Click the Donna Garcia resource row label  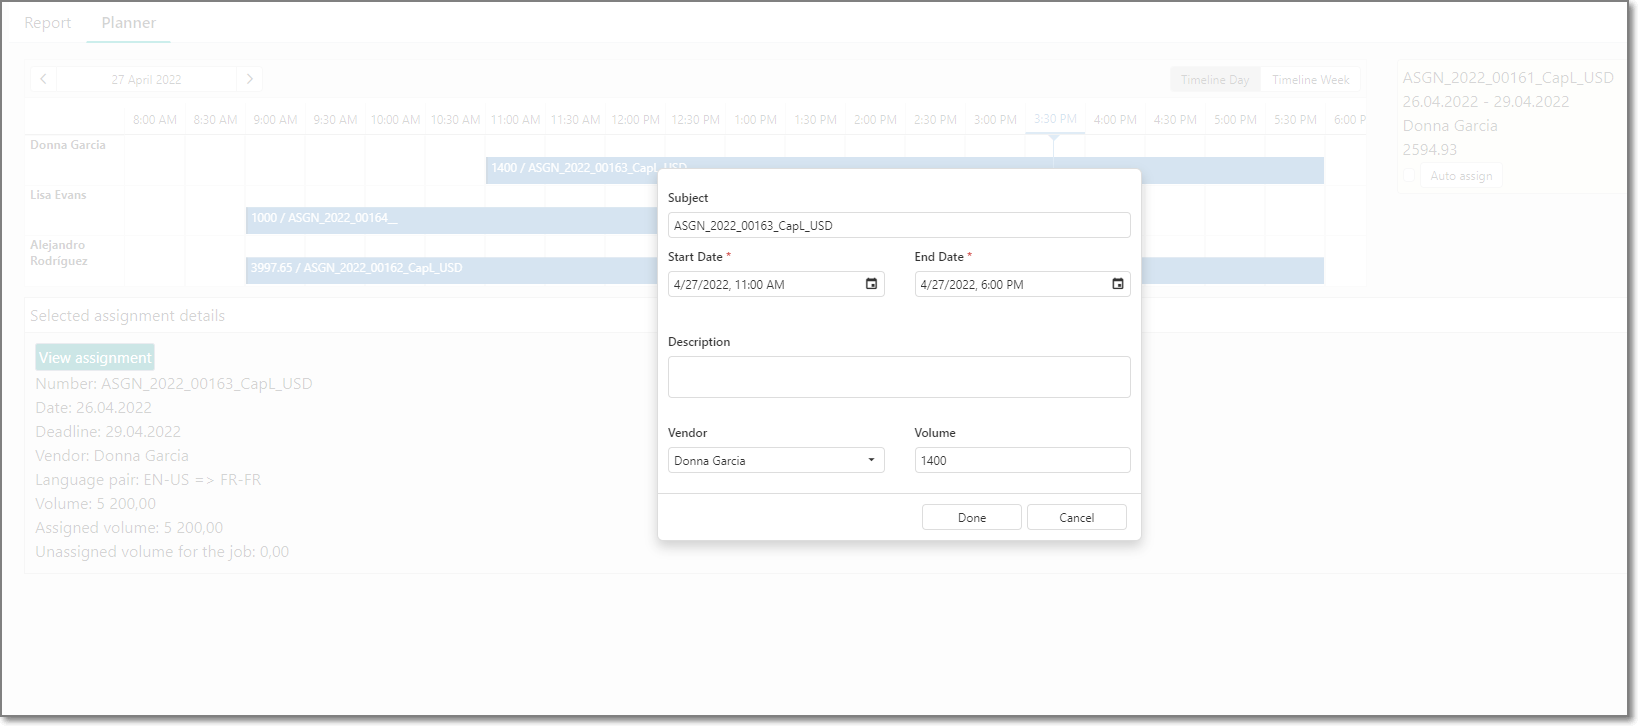point(68,145)
